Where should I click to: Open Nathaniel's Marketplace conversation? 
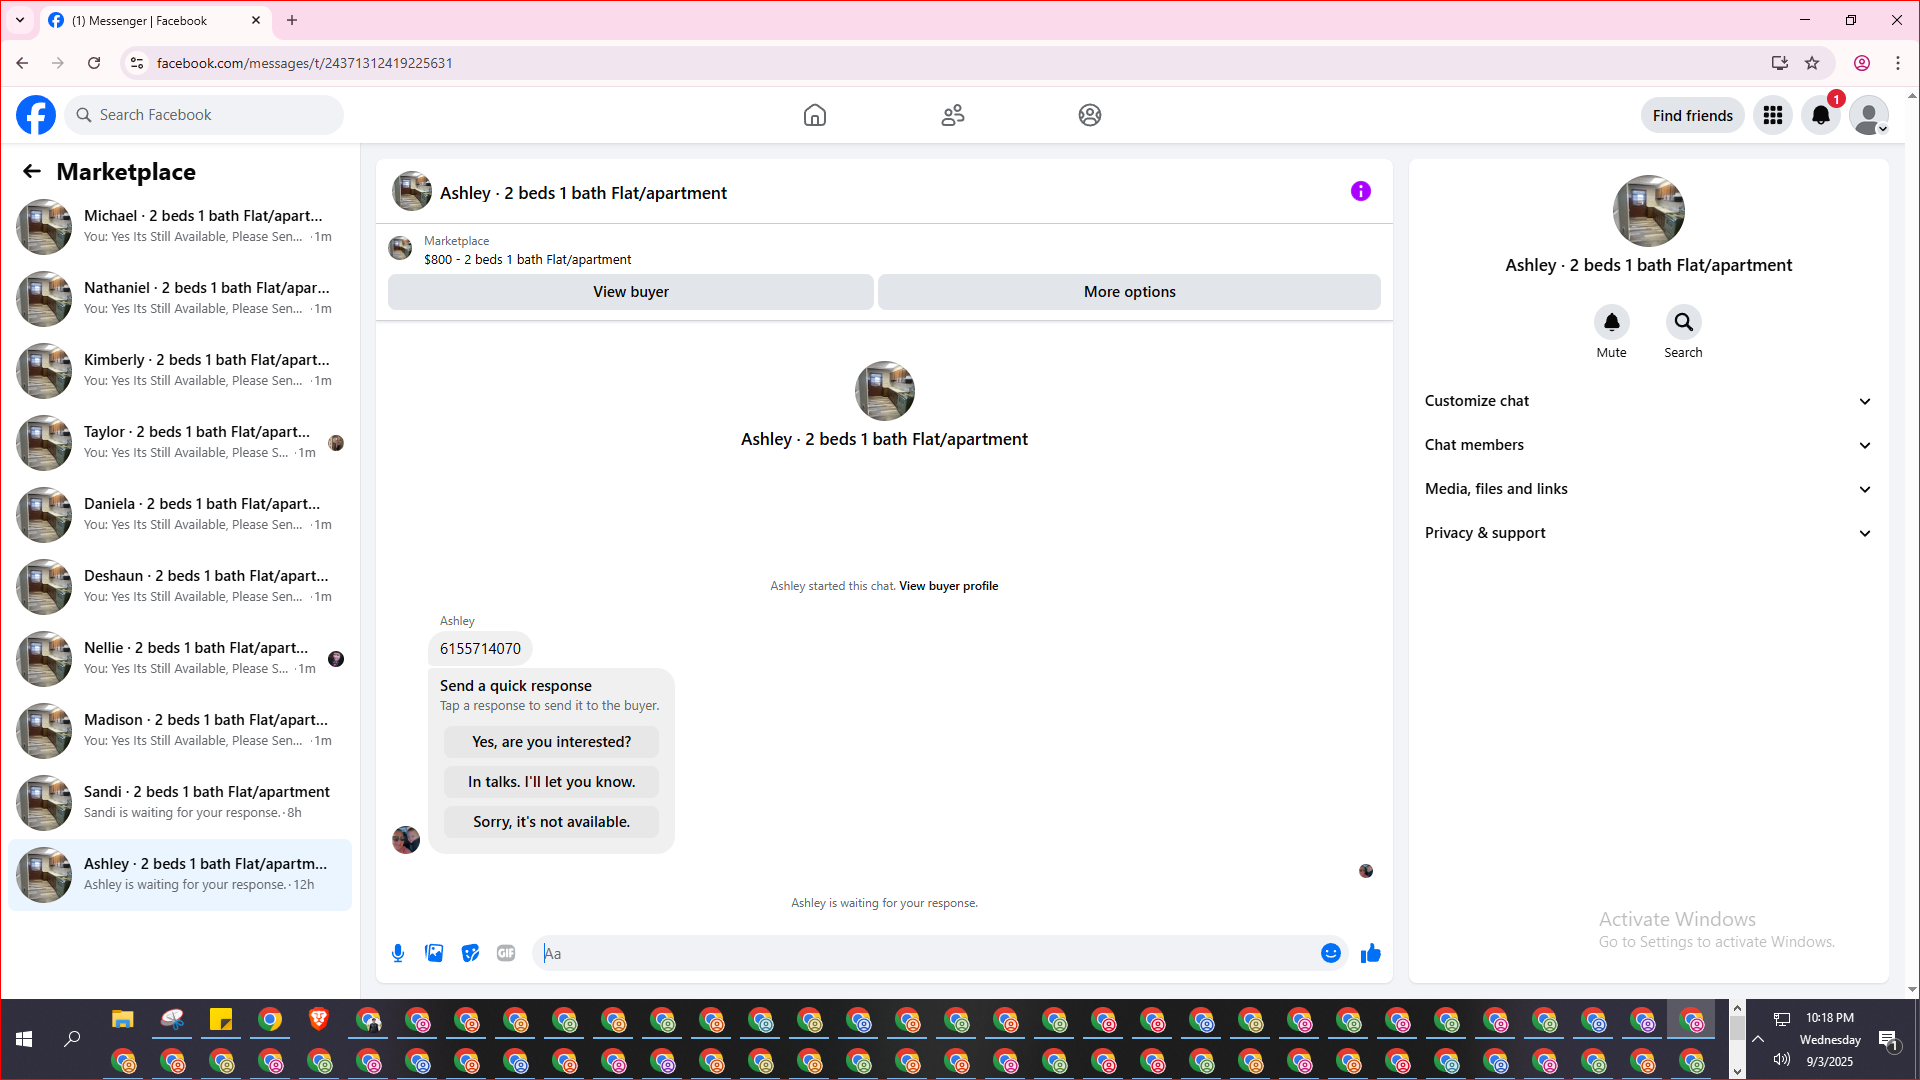click(x=180, y=299)
